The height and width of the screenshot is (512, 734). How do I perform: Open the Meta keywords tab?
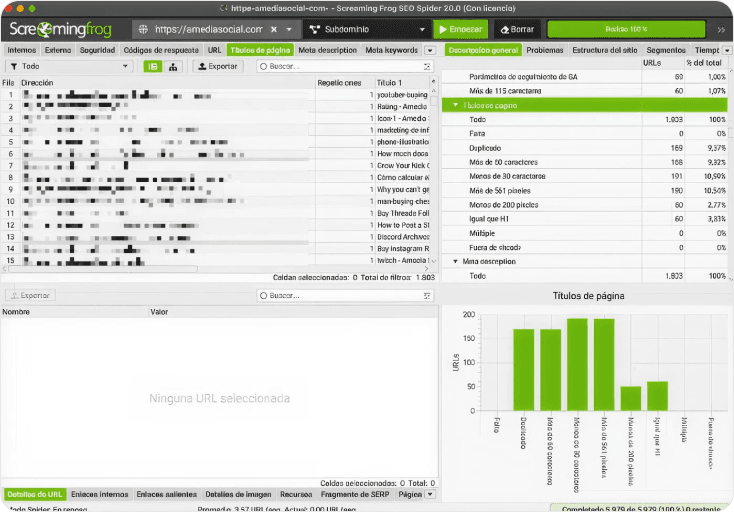click(x=392, y=50)
